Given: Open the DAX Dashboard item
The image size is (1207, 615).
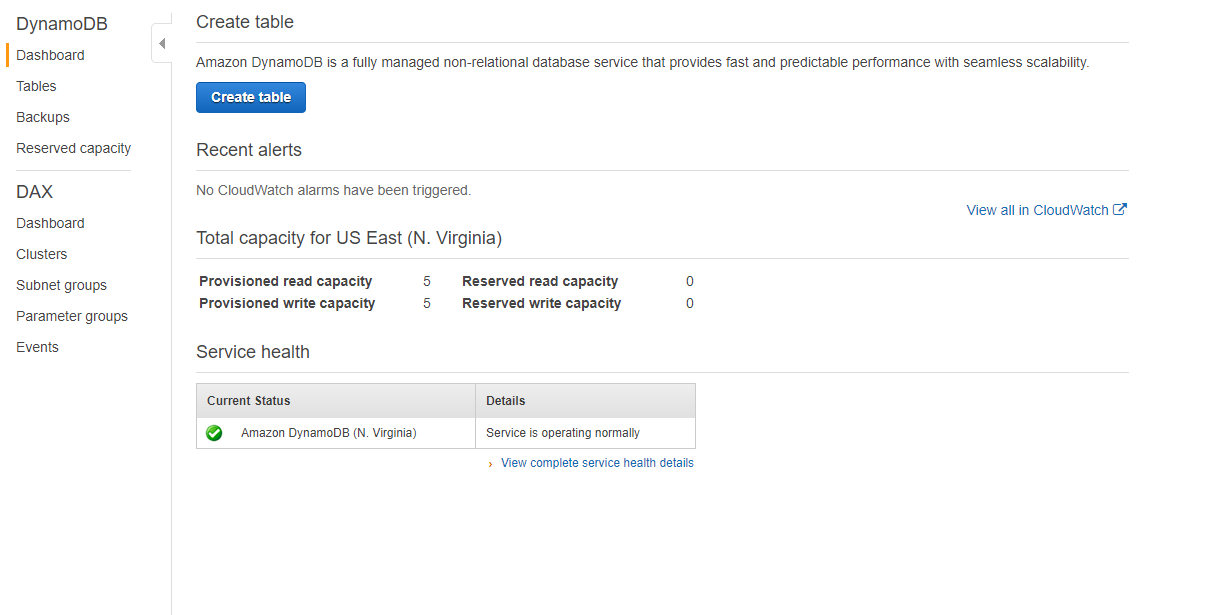Looking at the screenshot, I should tap(50, 223).
